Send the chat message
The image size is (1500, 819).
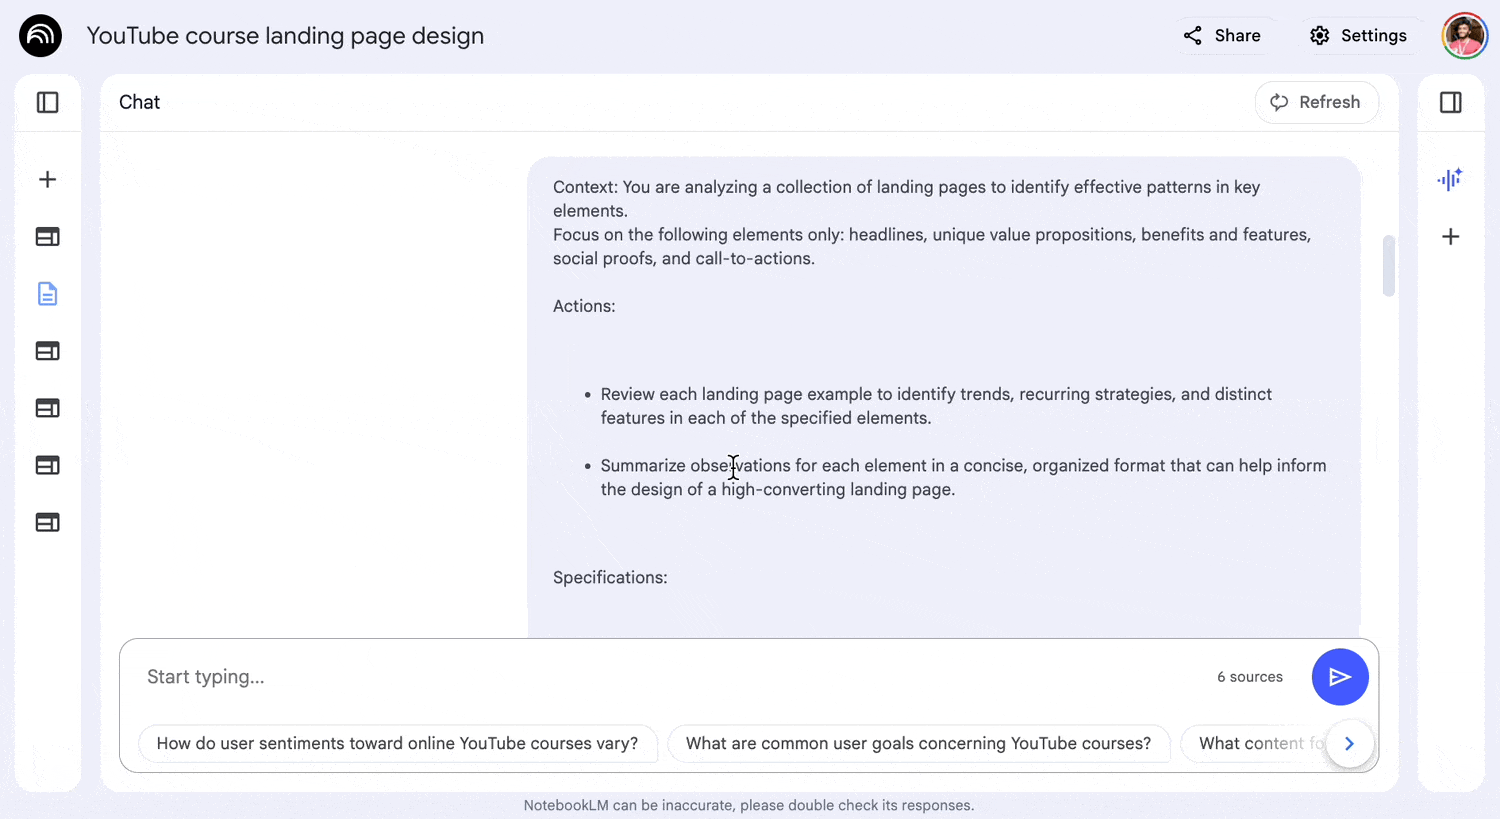click(x=1340, y=677)
